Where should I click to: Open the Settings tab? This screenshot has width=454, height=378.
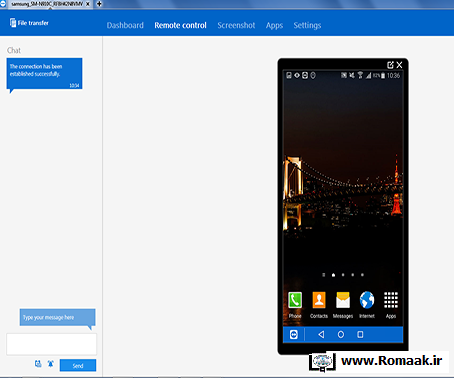click(x=307, y=25)
